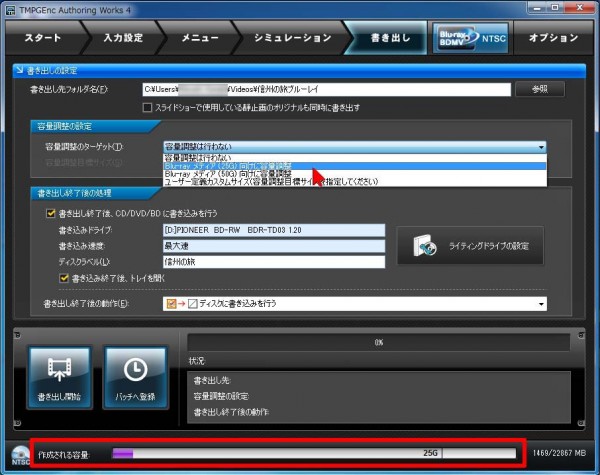Switch to the 入力設定 tab
600x475 pixels.
(x=123, y=38)
